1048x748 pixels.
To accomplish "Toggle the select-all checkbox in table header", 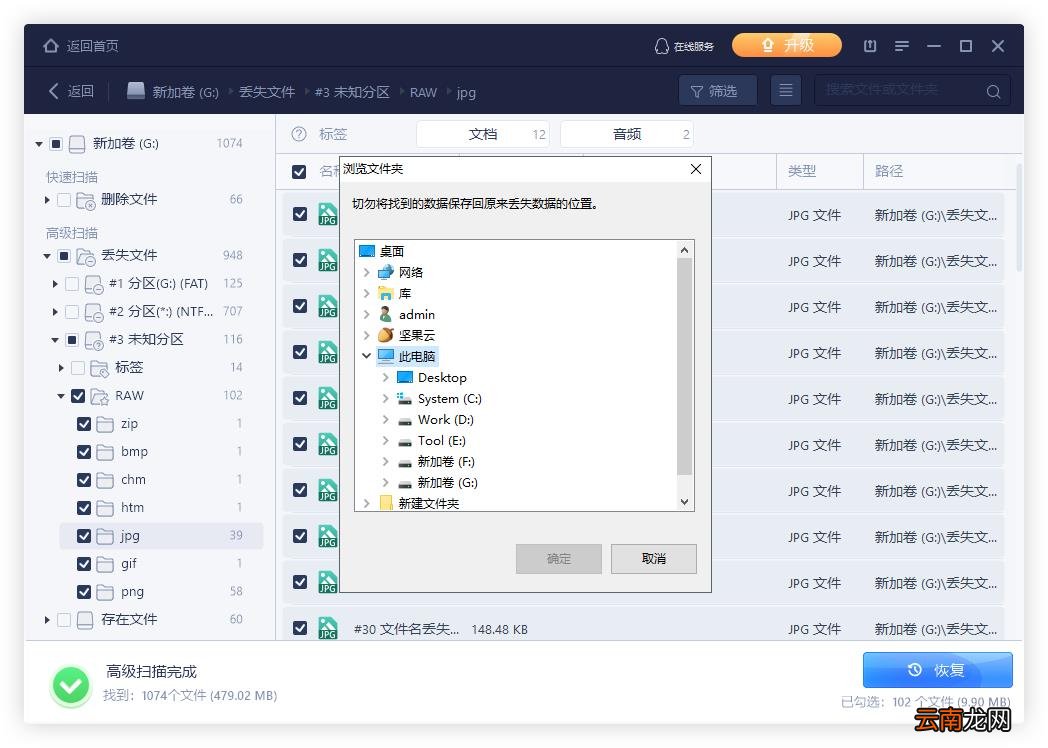I will click(x=299, y=172).
